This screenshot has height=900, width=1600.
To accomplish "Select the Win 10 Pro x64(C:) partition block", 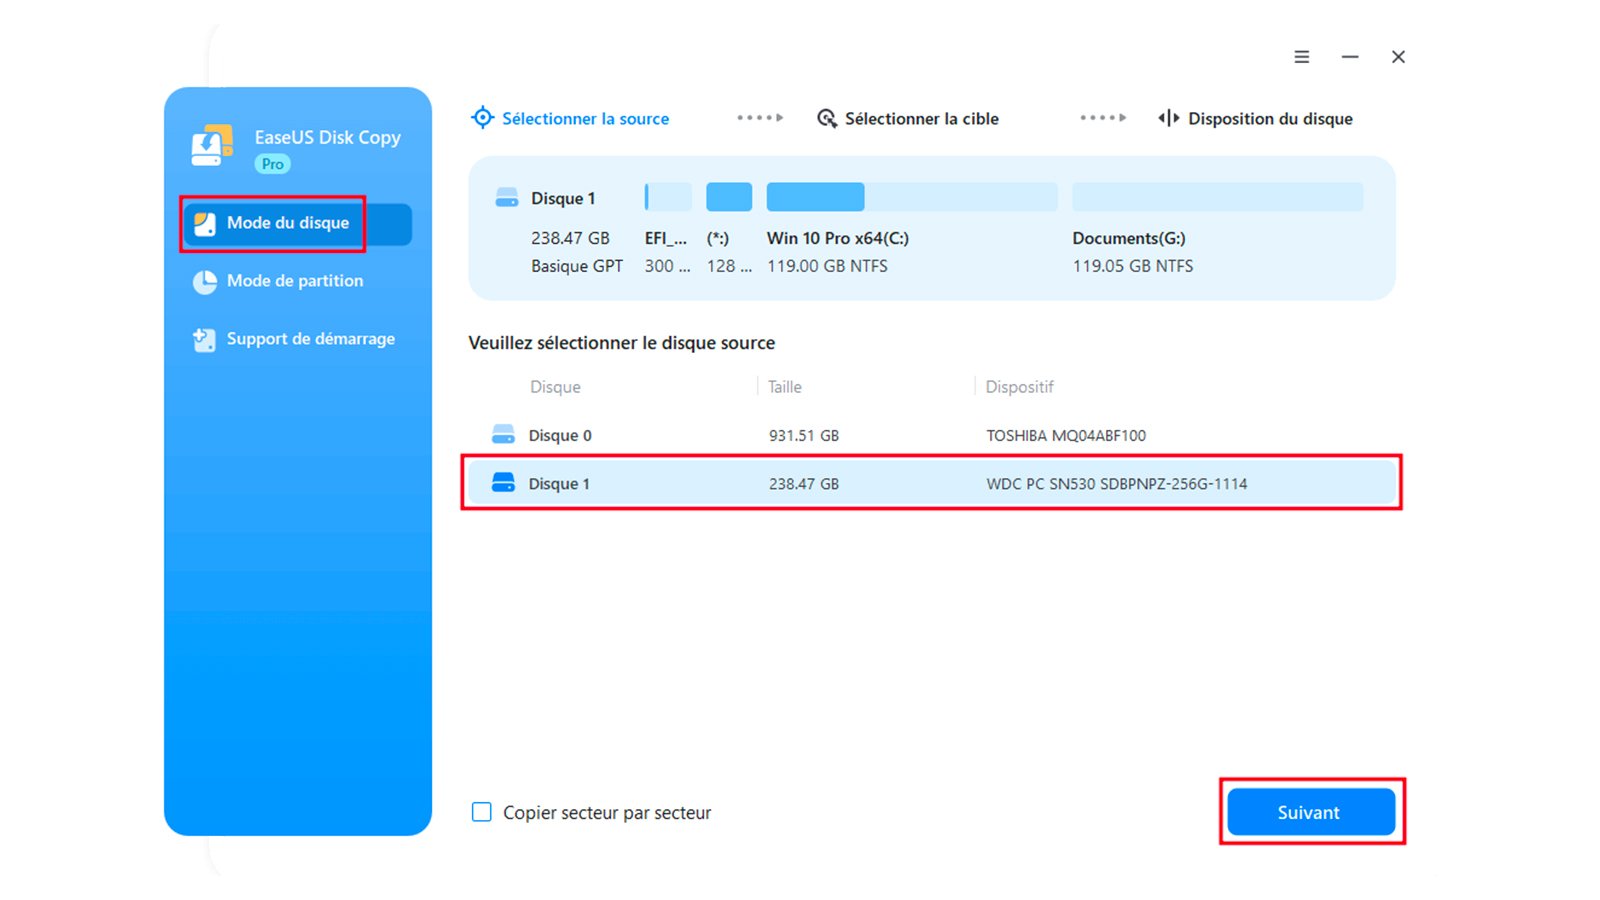I will click(815, 196).
